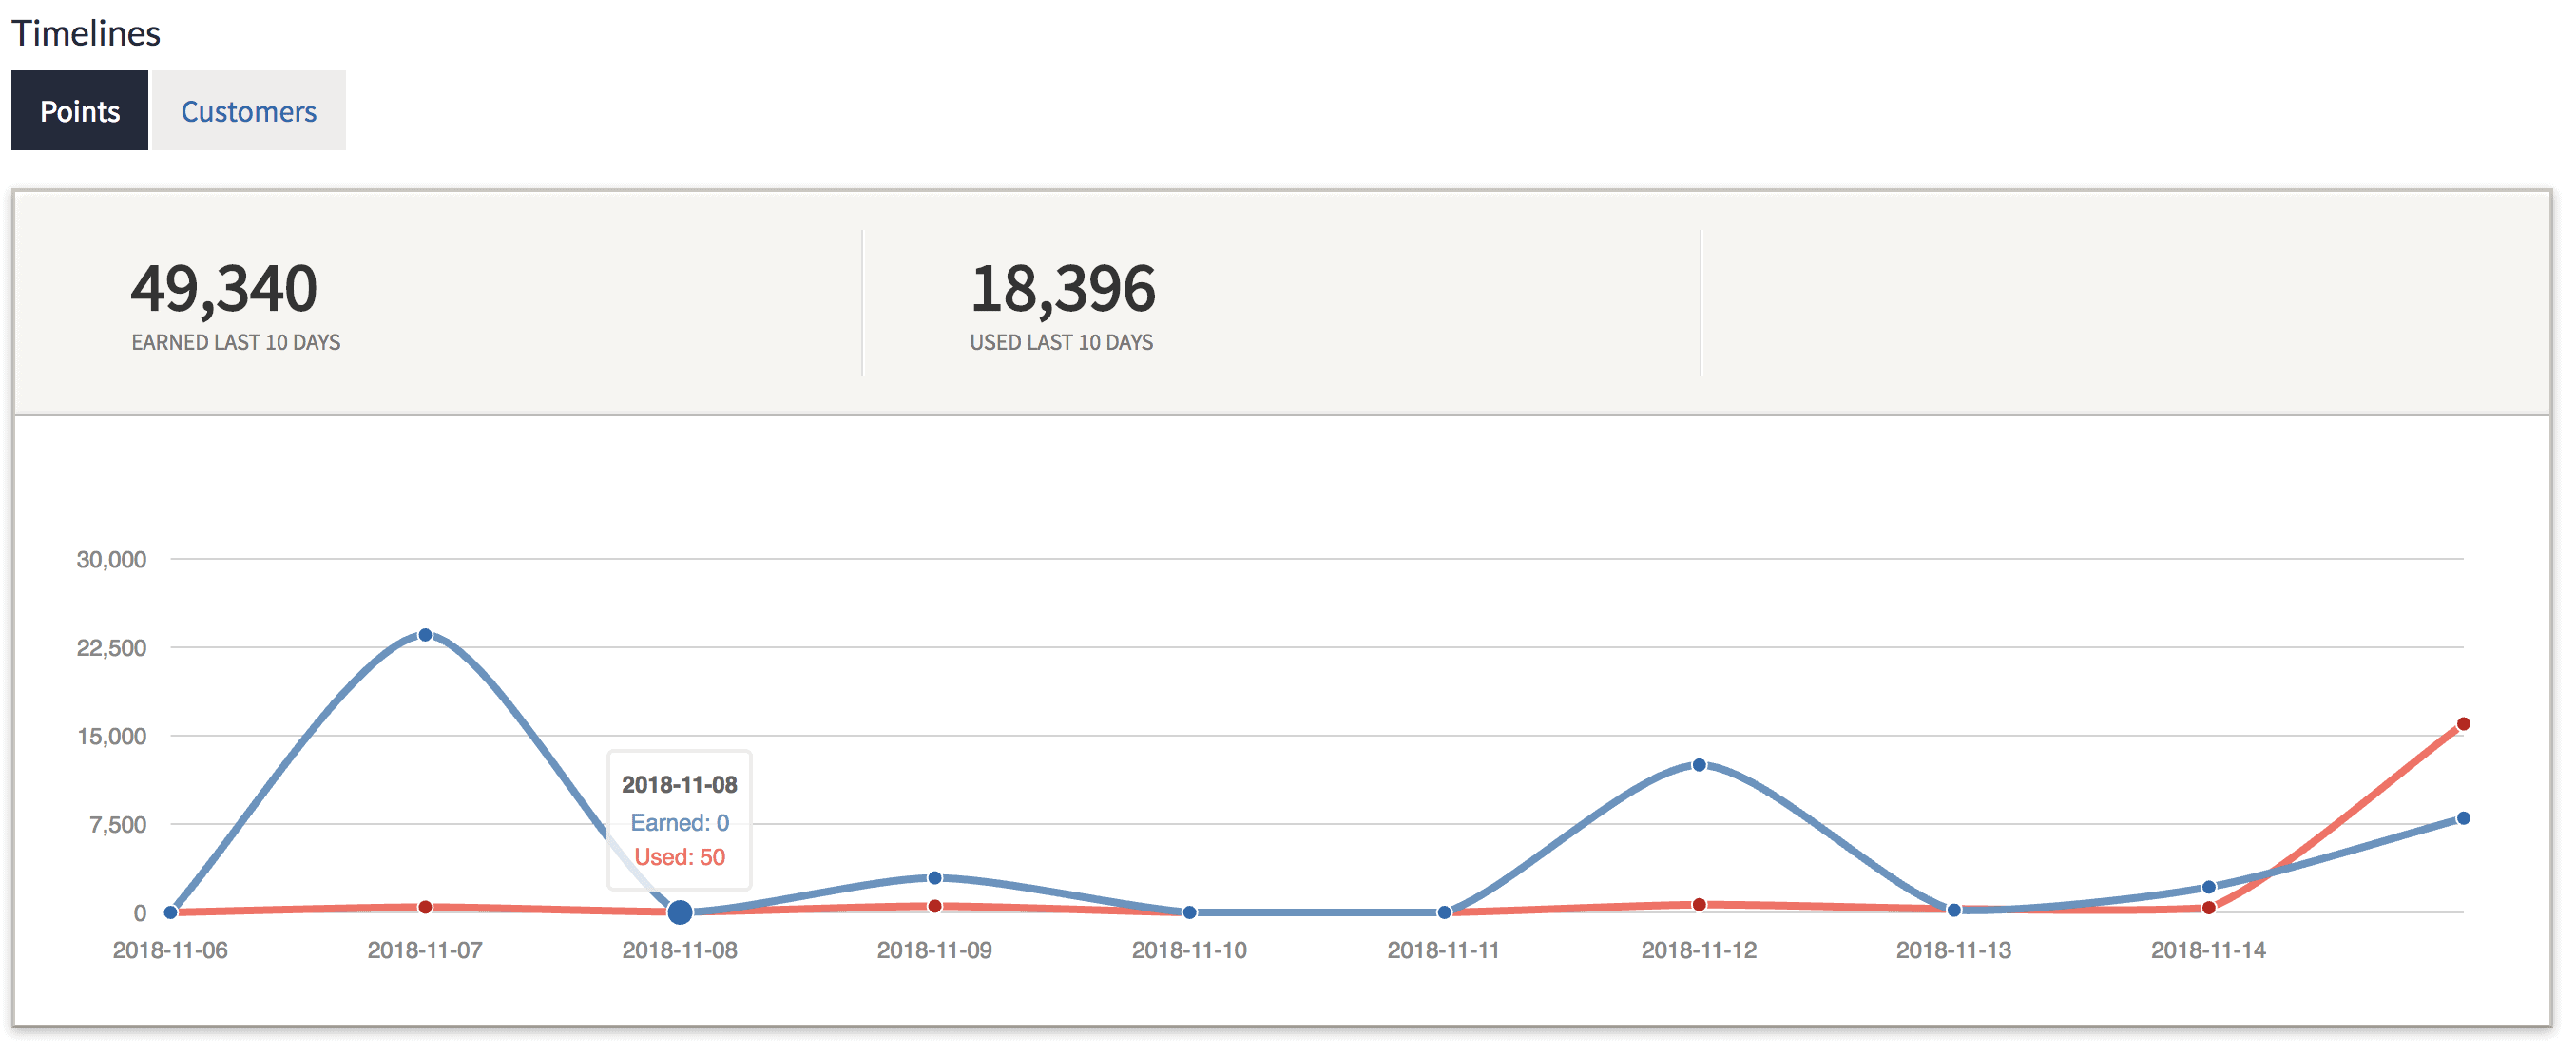Click the red Used point on 2018-11-09
This screenshot has height=1055, width=2576.
pos(935,906)
